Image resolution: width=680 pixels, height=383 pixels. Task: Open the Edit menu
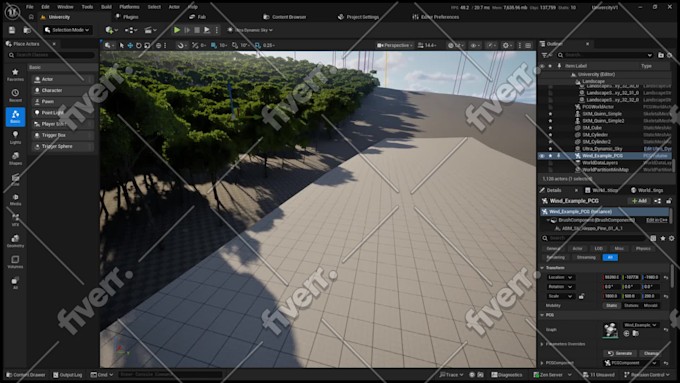45,7
